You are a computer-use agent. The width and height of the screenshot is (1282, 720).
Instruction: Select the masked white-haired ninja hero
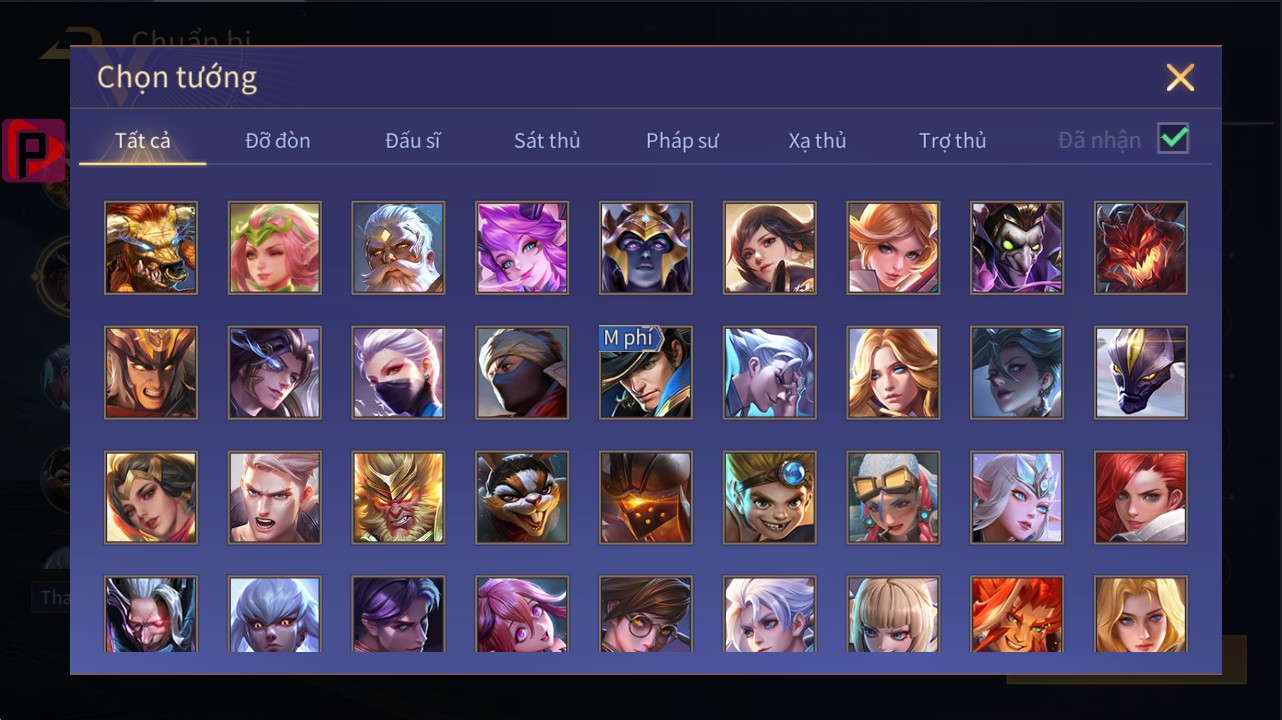[398, 372]
